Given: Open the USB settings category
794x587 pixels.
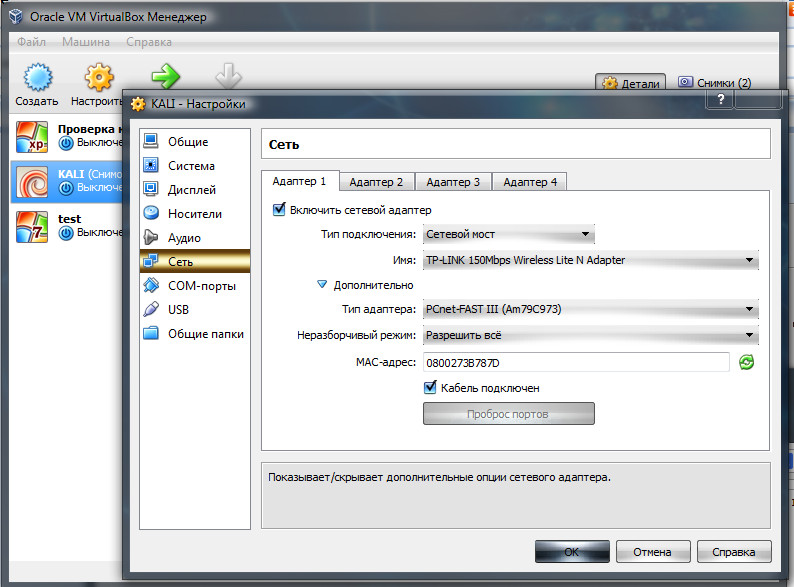Looking at the screenshot, I should click(195, 309).
